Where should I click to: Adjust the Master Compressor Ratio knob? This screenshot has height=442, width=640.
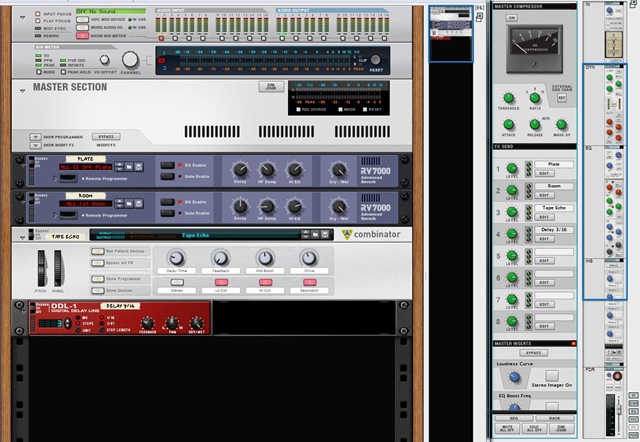(535, 98)
